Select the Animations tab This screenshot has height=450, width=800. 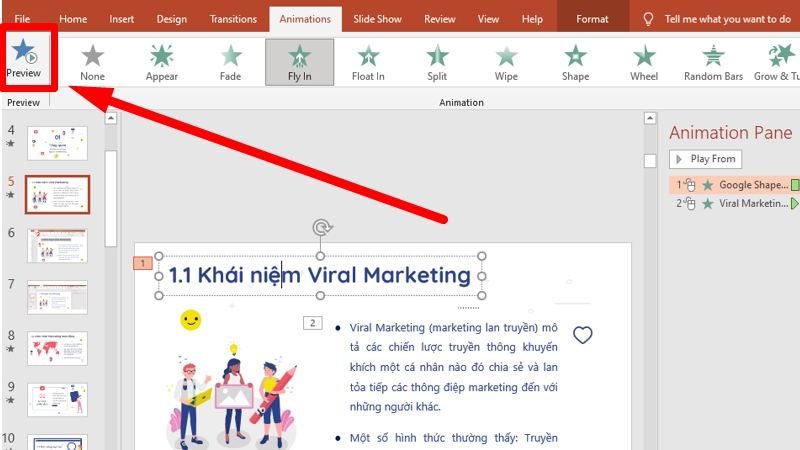point(305,19)
